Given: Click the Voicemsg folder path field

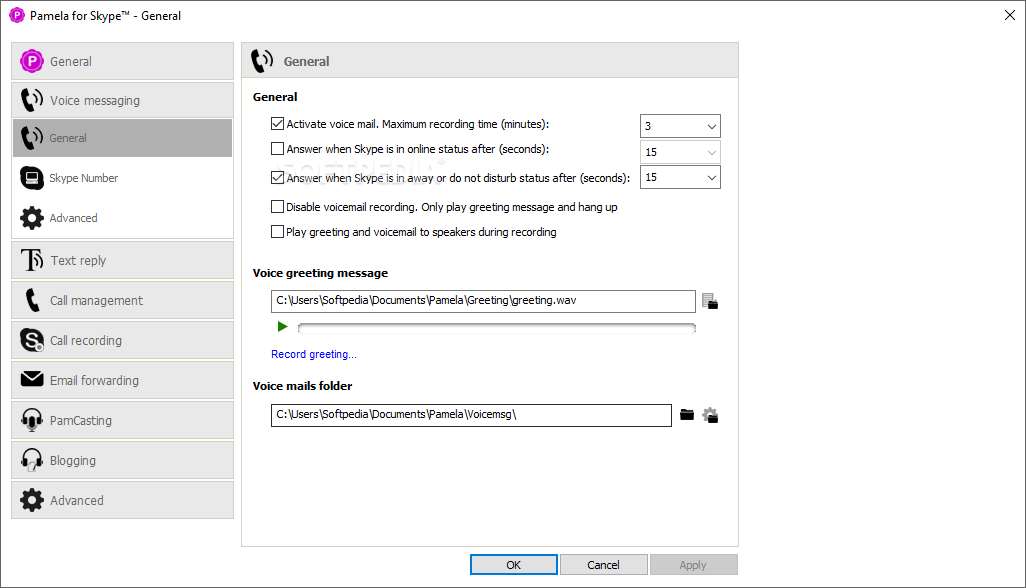Looking at the screenshot, I should (471, 415).
